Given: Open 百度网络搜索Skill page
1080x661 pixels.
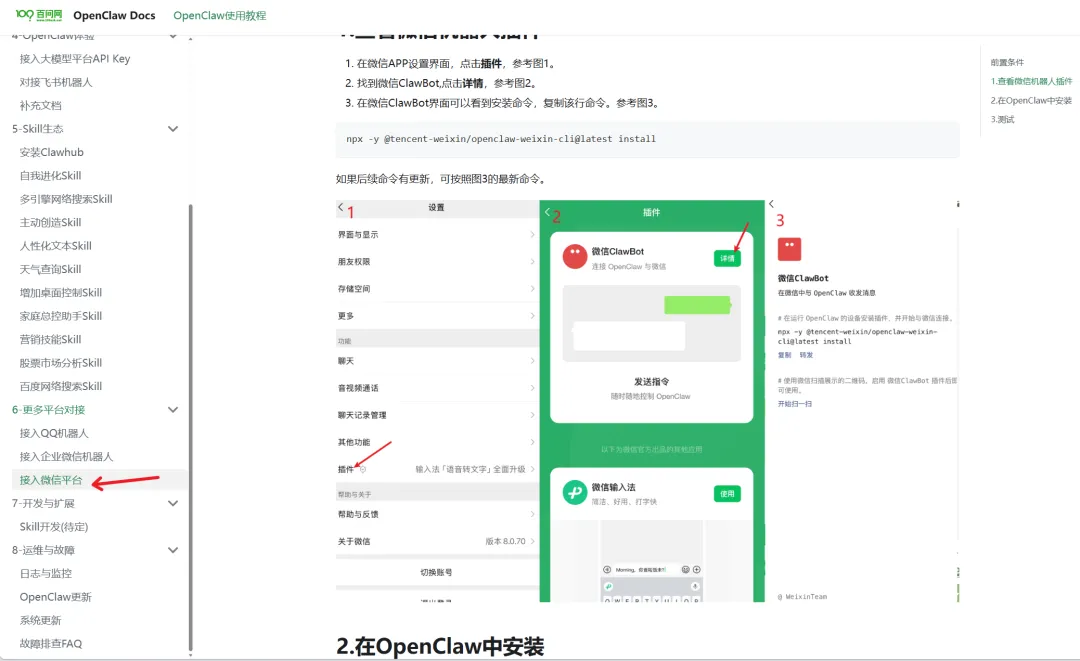Looking at the screenshot, I should (x=61, y=386).
